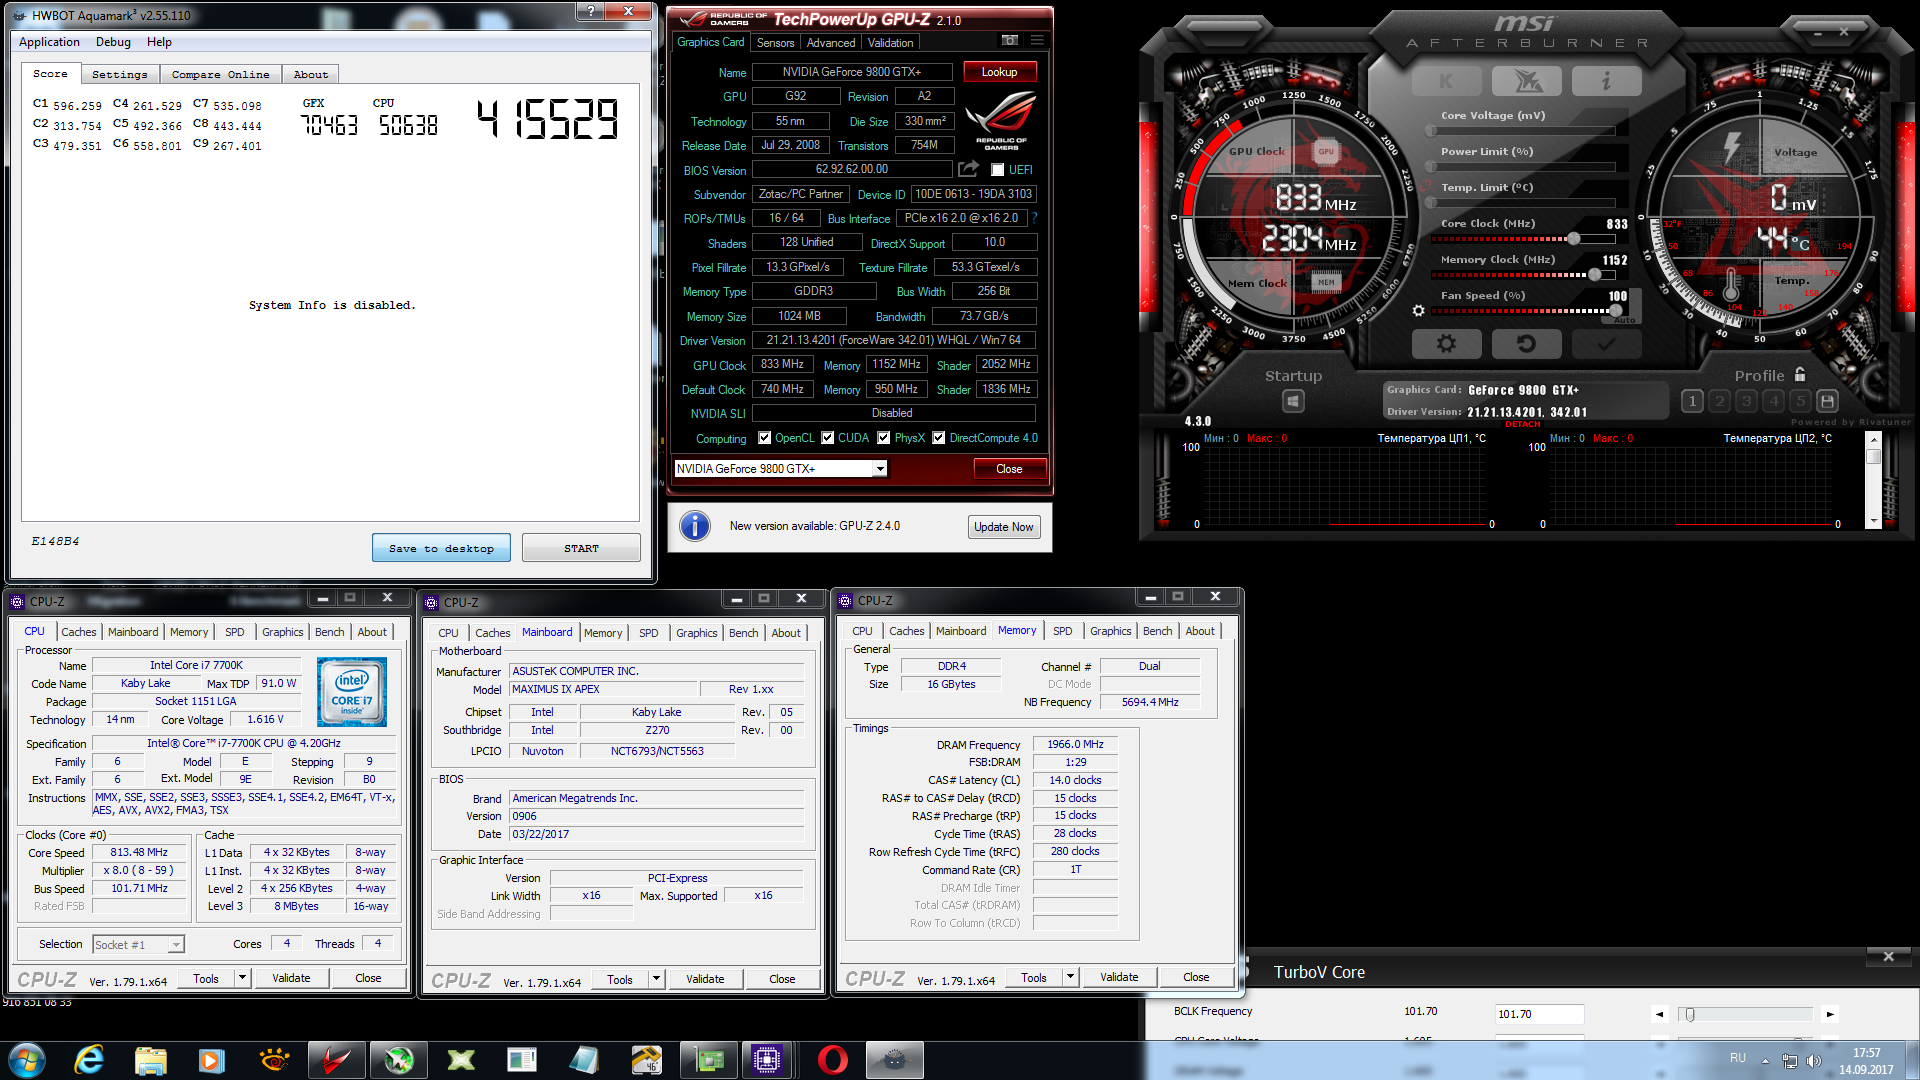1920x1080 pixels.
Task: Open Afterburner settings gear button
Action: [x=1446, y=344]
